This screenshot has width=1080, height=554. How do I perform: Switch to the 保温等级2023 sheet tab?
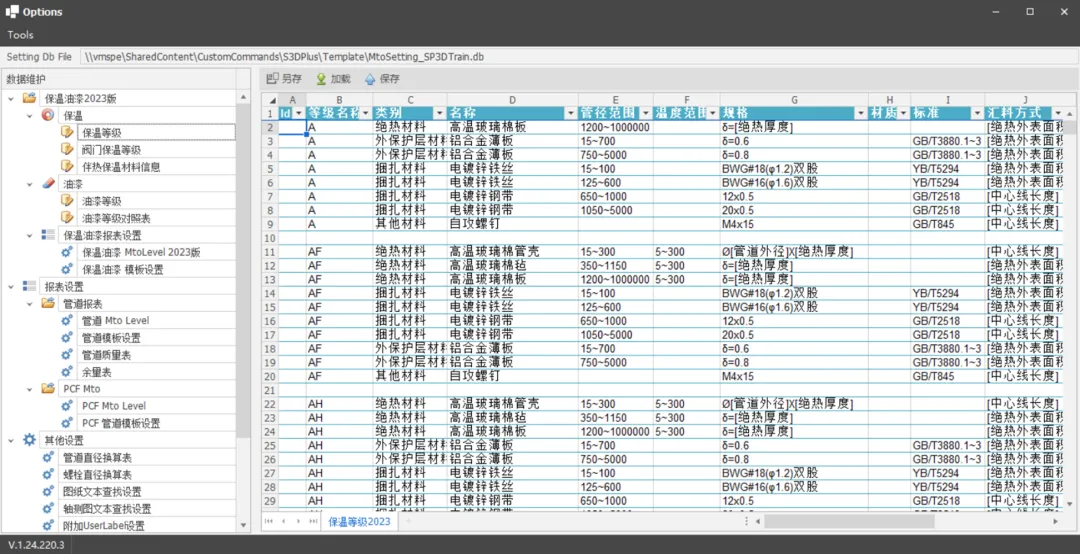click(359, 522)
